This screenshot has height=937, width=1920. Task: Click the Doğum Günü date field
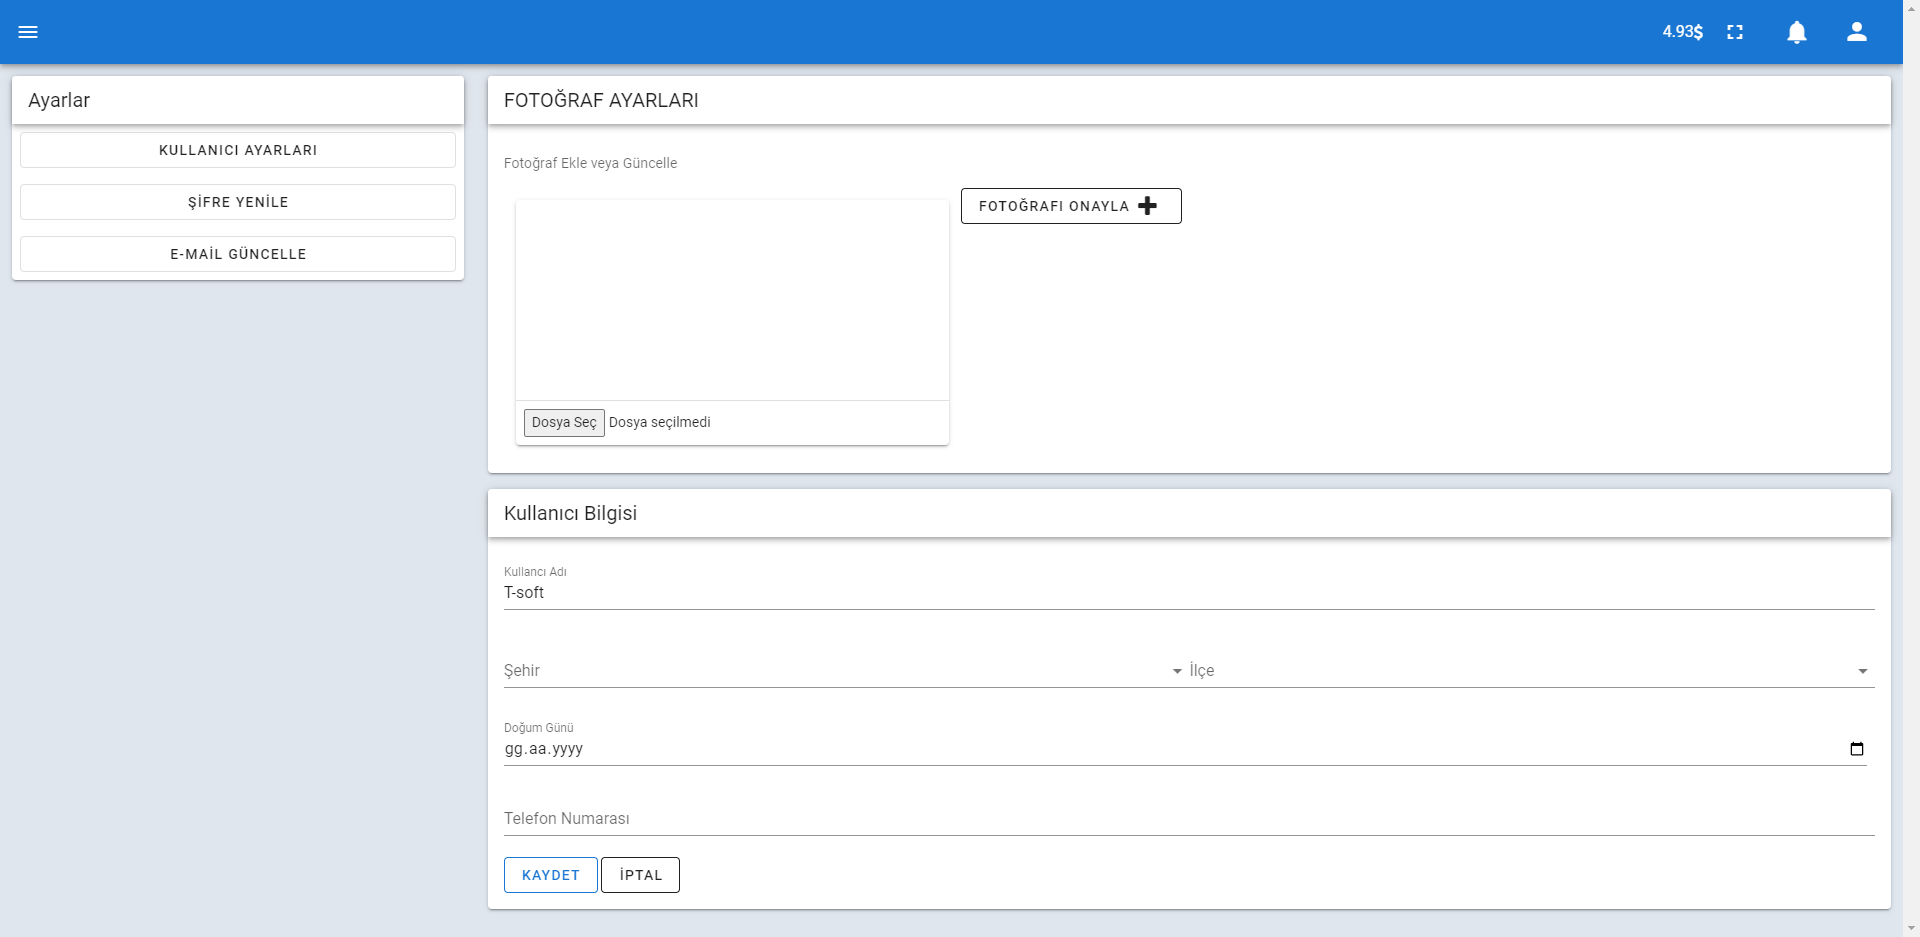[1185, 749]
